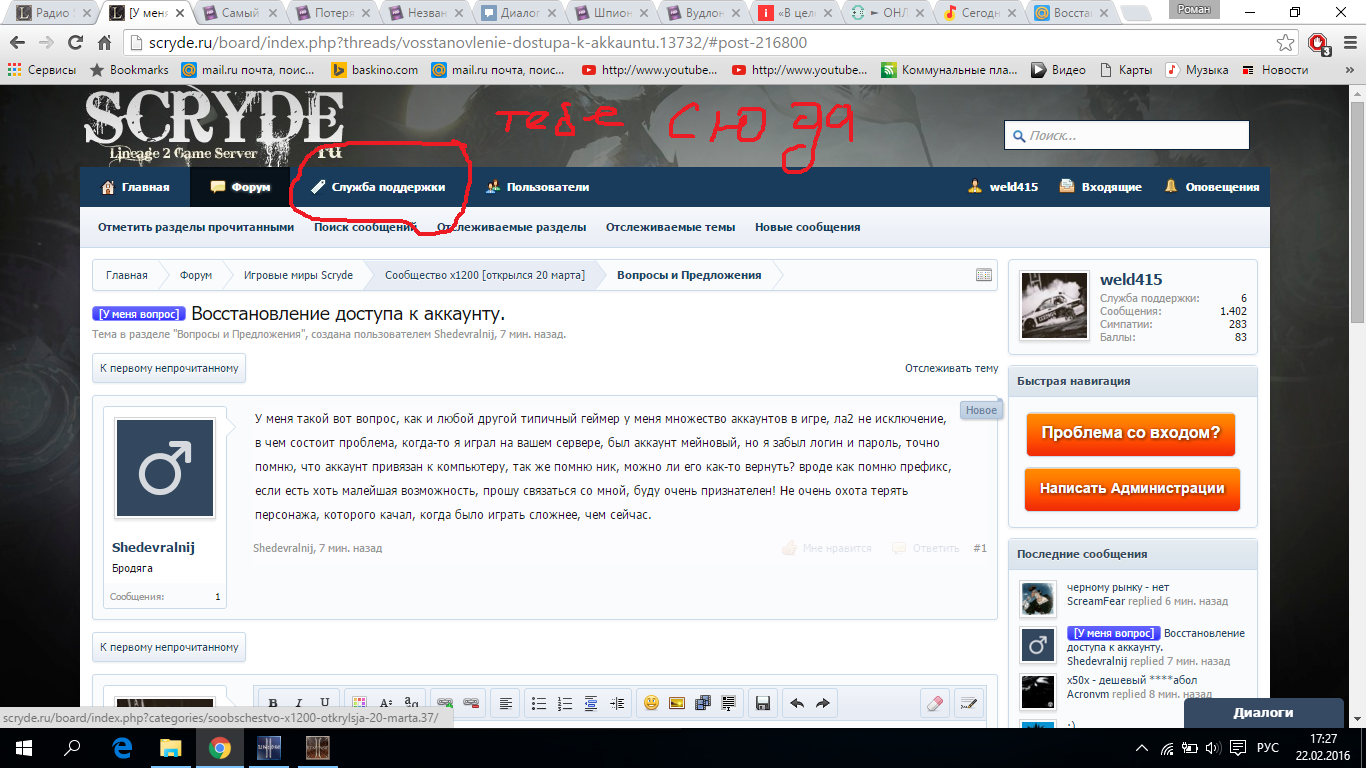
Task: Click the insert image icon in editor
Action: click(x=676, y=703)
